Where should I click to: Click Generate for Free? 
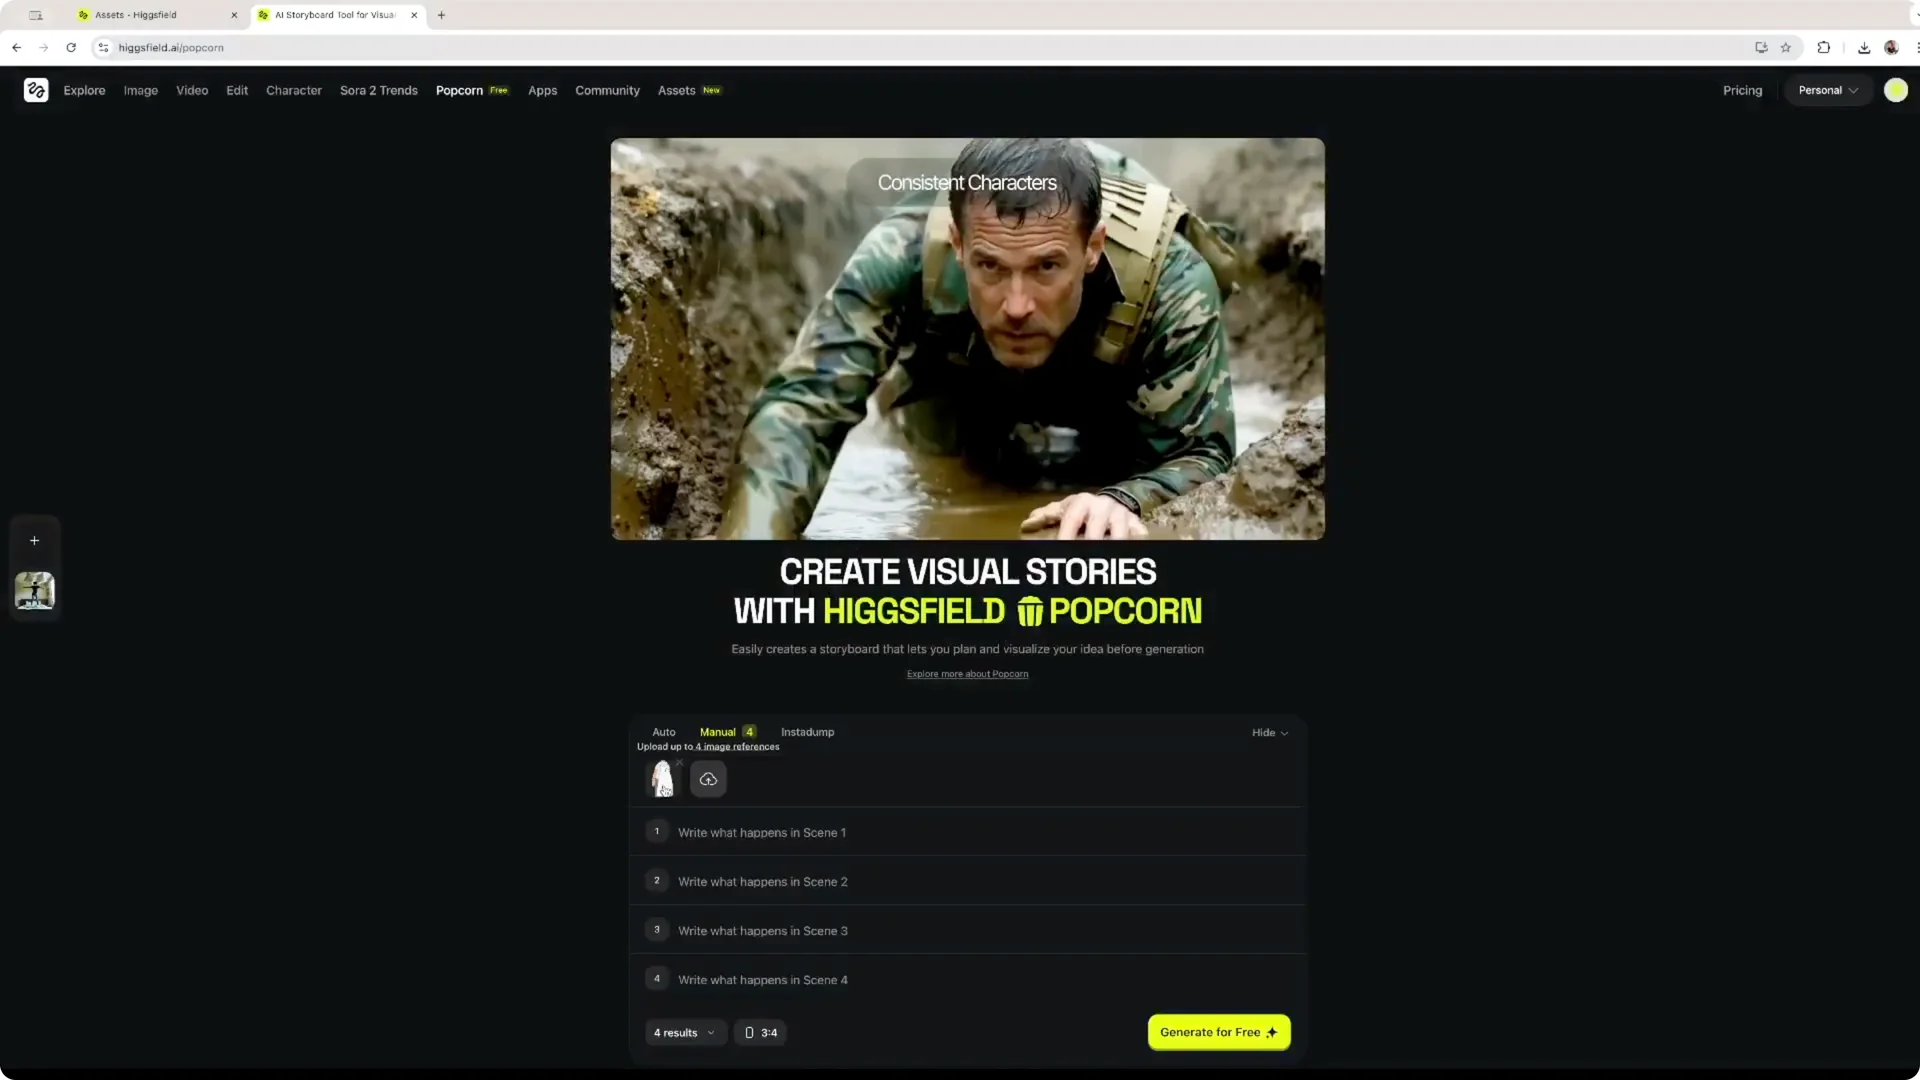tap(1218, 1032)
